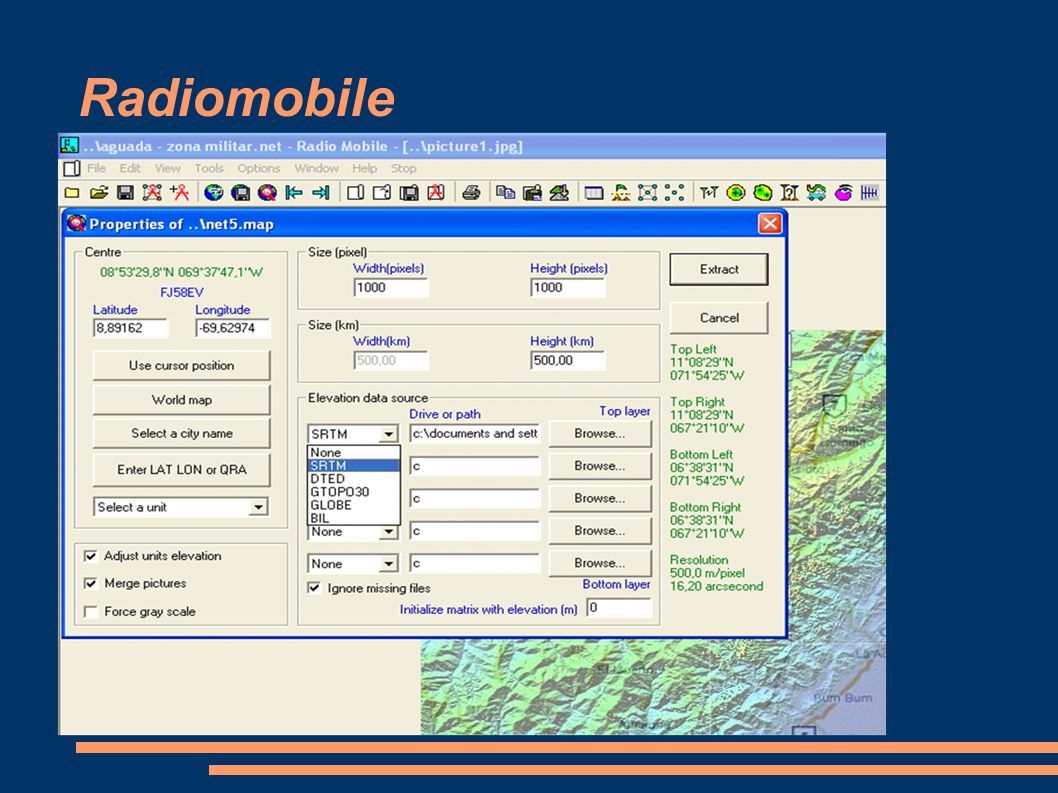Click the cyan left-pointing arrow icon
Viewport: 1058px width, 793px height.
(x=294, y=193)
